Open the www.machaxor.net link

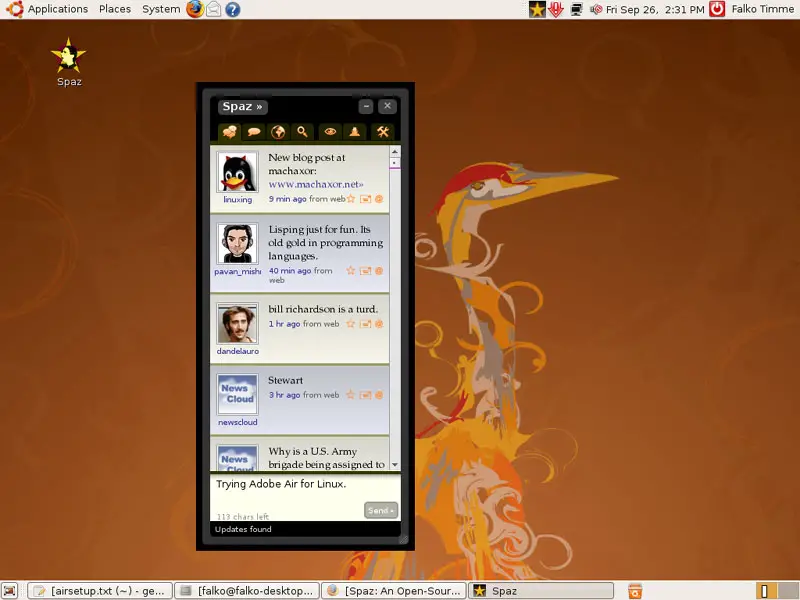[x=316, y=184]
